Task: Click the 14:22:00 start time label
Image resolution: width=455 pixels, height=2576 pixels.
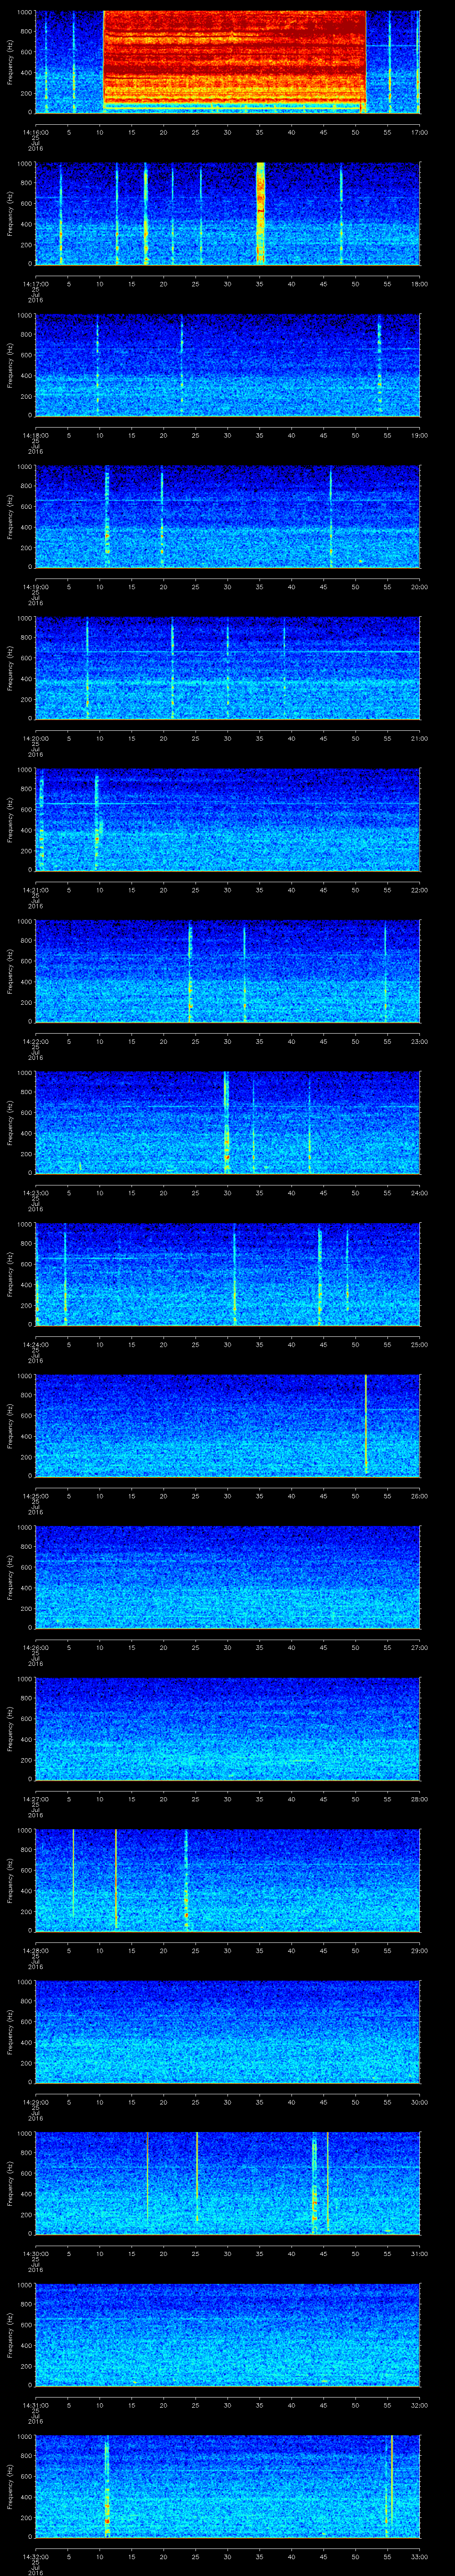Action: tap(35, 1041)
